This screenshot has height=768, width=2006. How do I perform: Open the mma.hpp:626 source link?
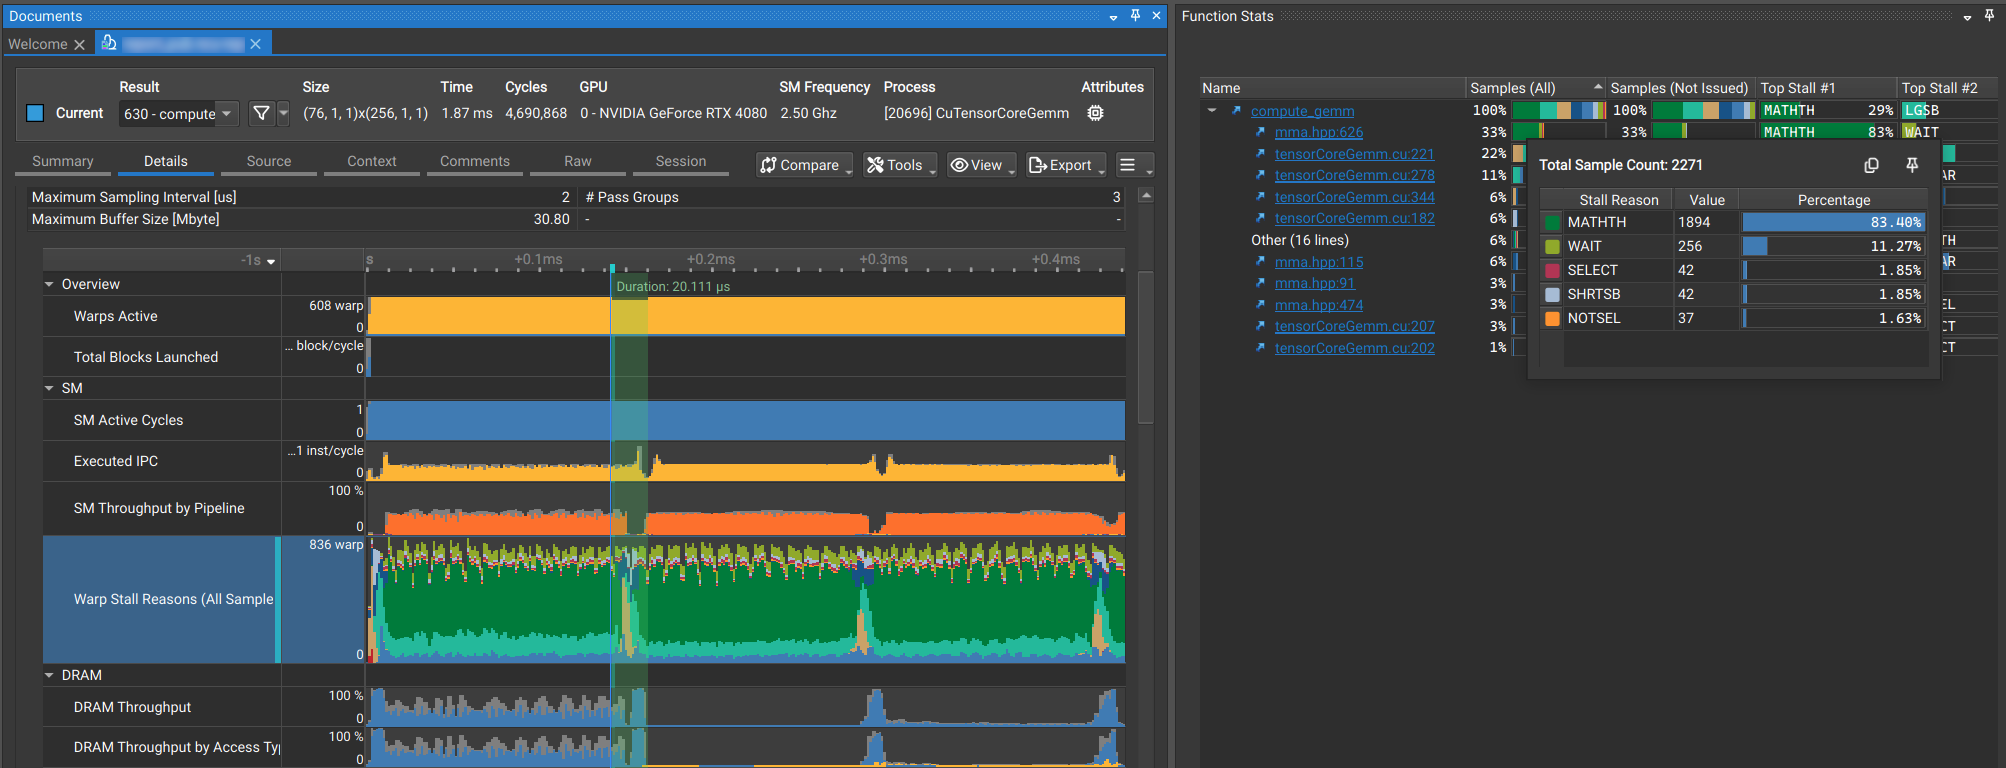1319,132
